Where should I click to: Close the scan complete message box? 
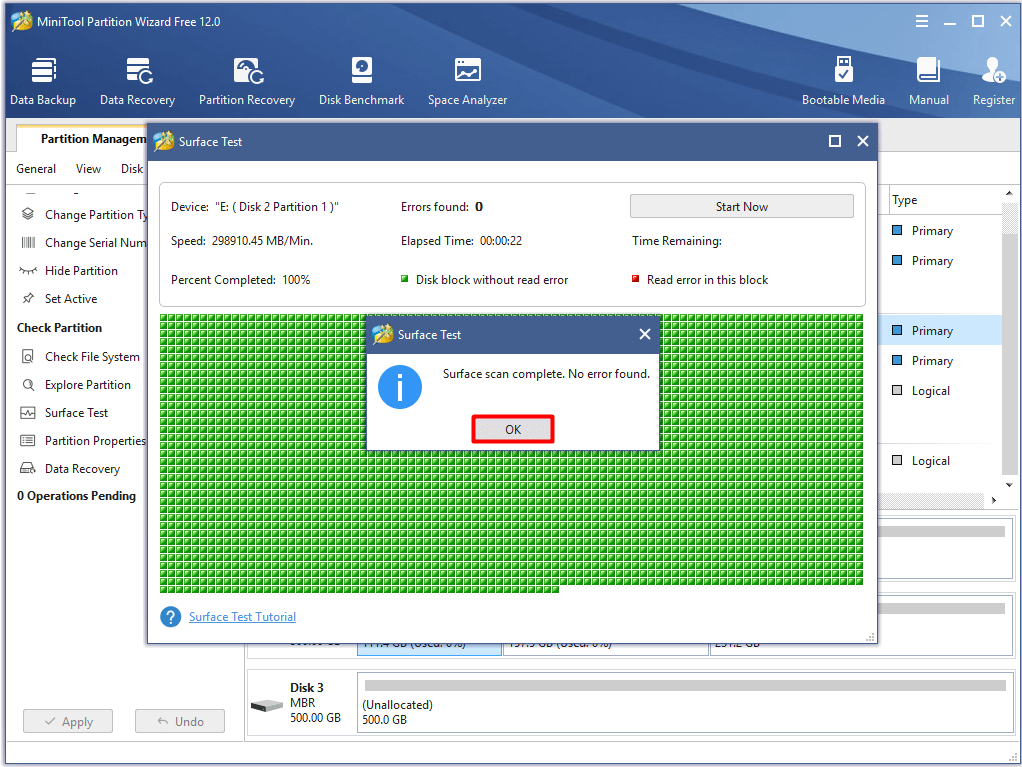point(645,334)
